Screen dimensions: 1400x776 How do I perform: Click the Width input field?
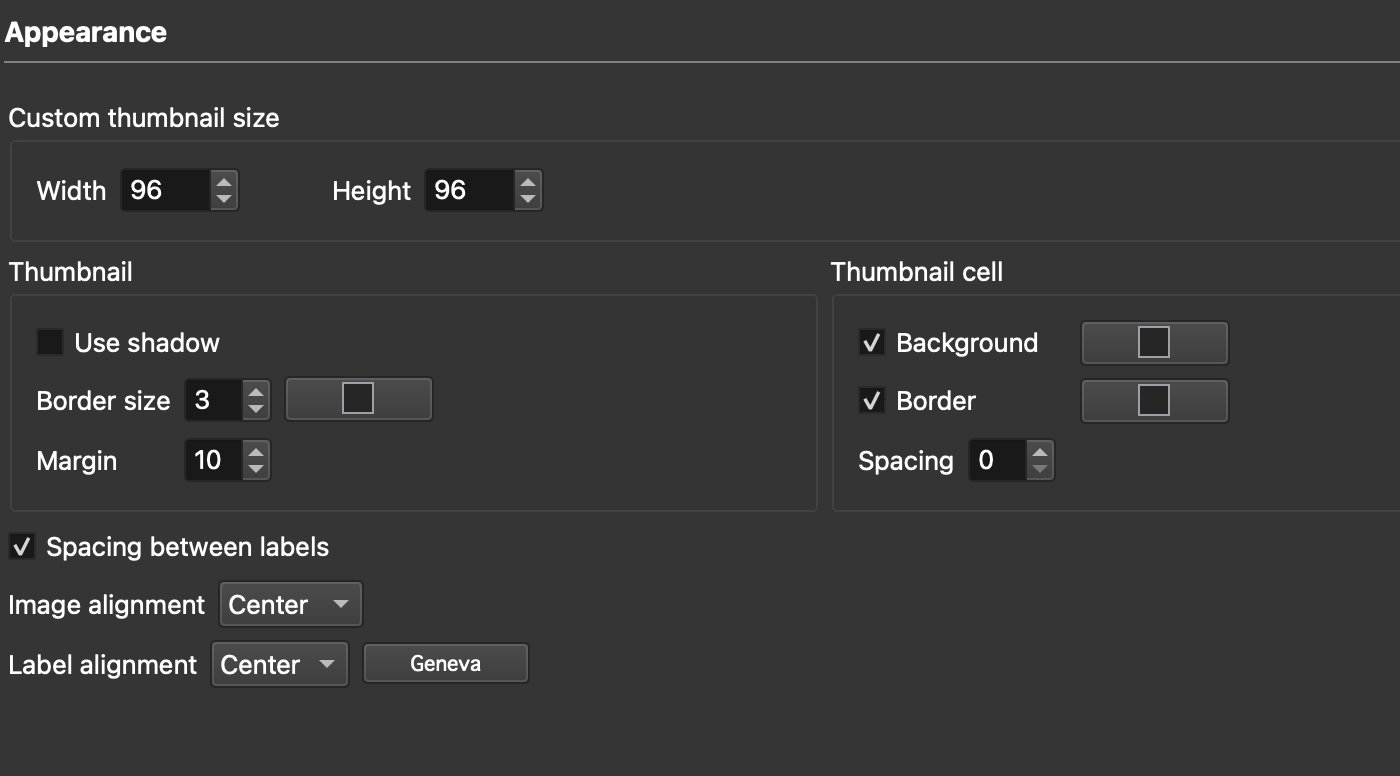pos(166,190)
